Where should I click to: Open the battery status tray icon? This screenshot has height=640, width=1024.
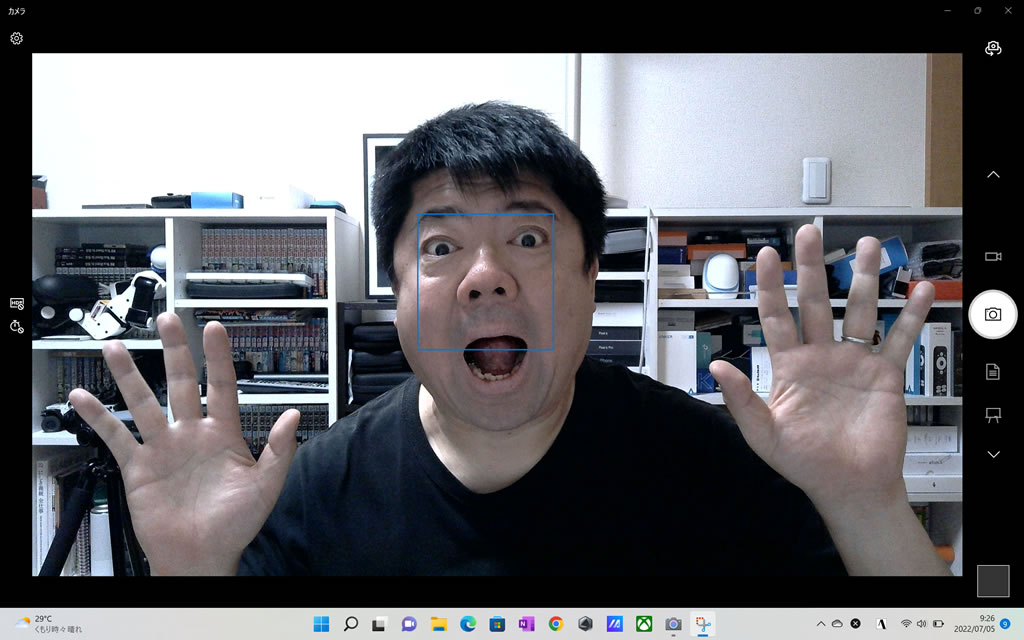click(938, 624)
